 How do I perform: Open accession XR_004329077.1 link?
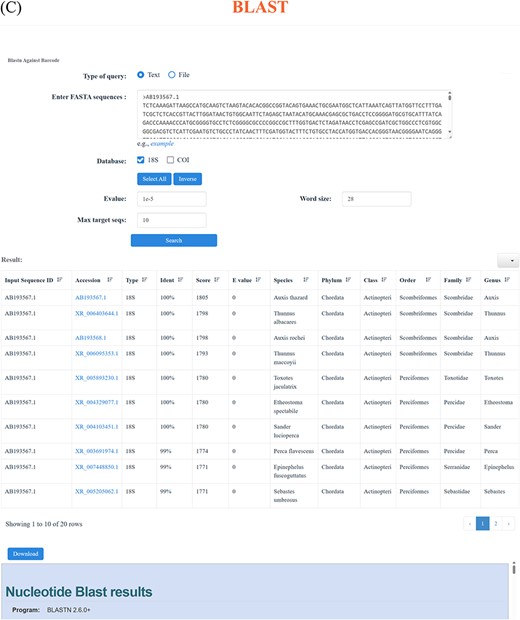(x=96, y=402)
